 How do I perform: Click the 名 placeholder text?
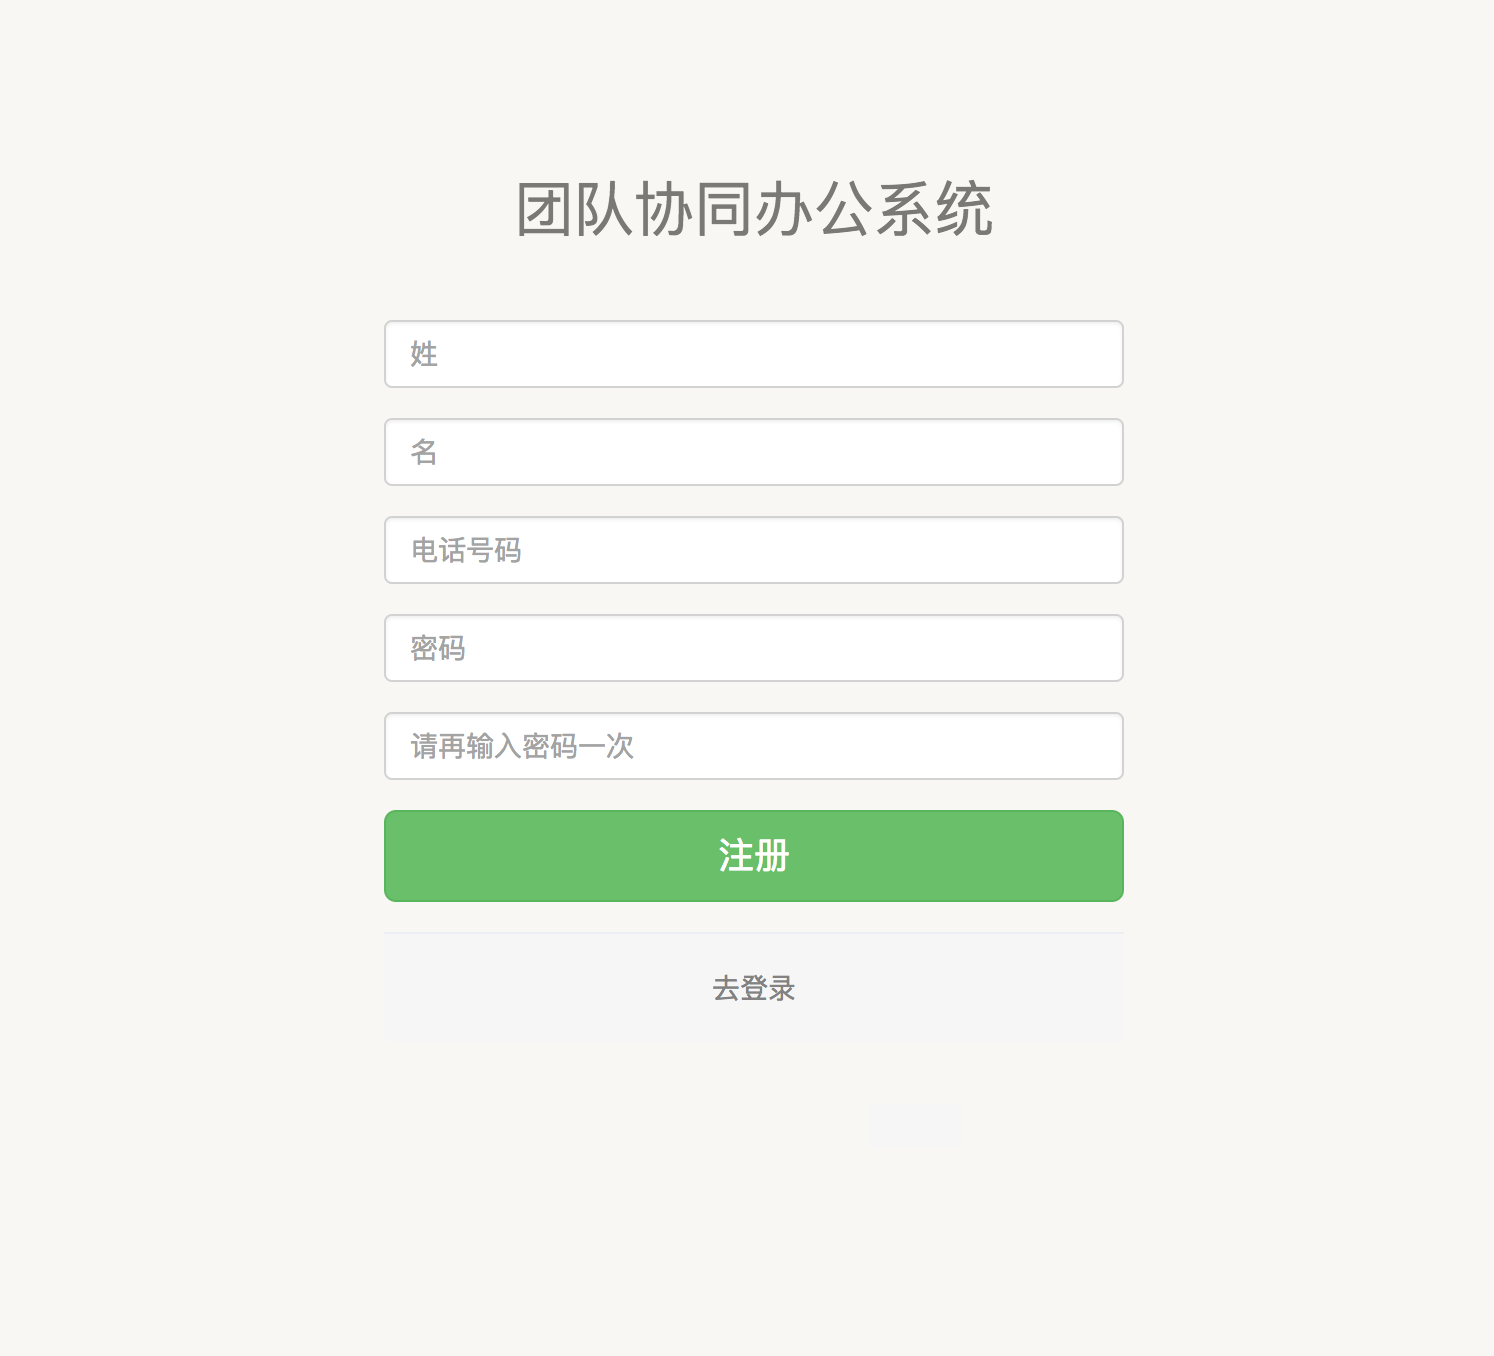[424, 452]
